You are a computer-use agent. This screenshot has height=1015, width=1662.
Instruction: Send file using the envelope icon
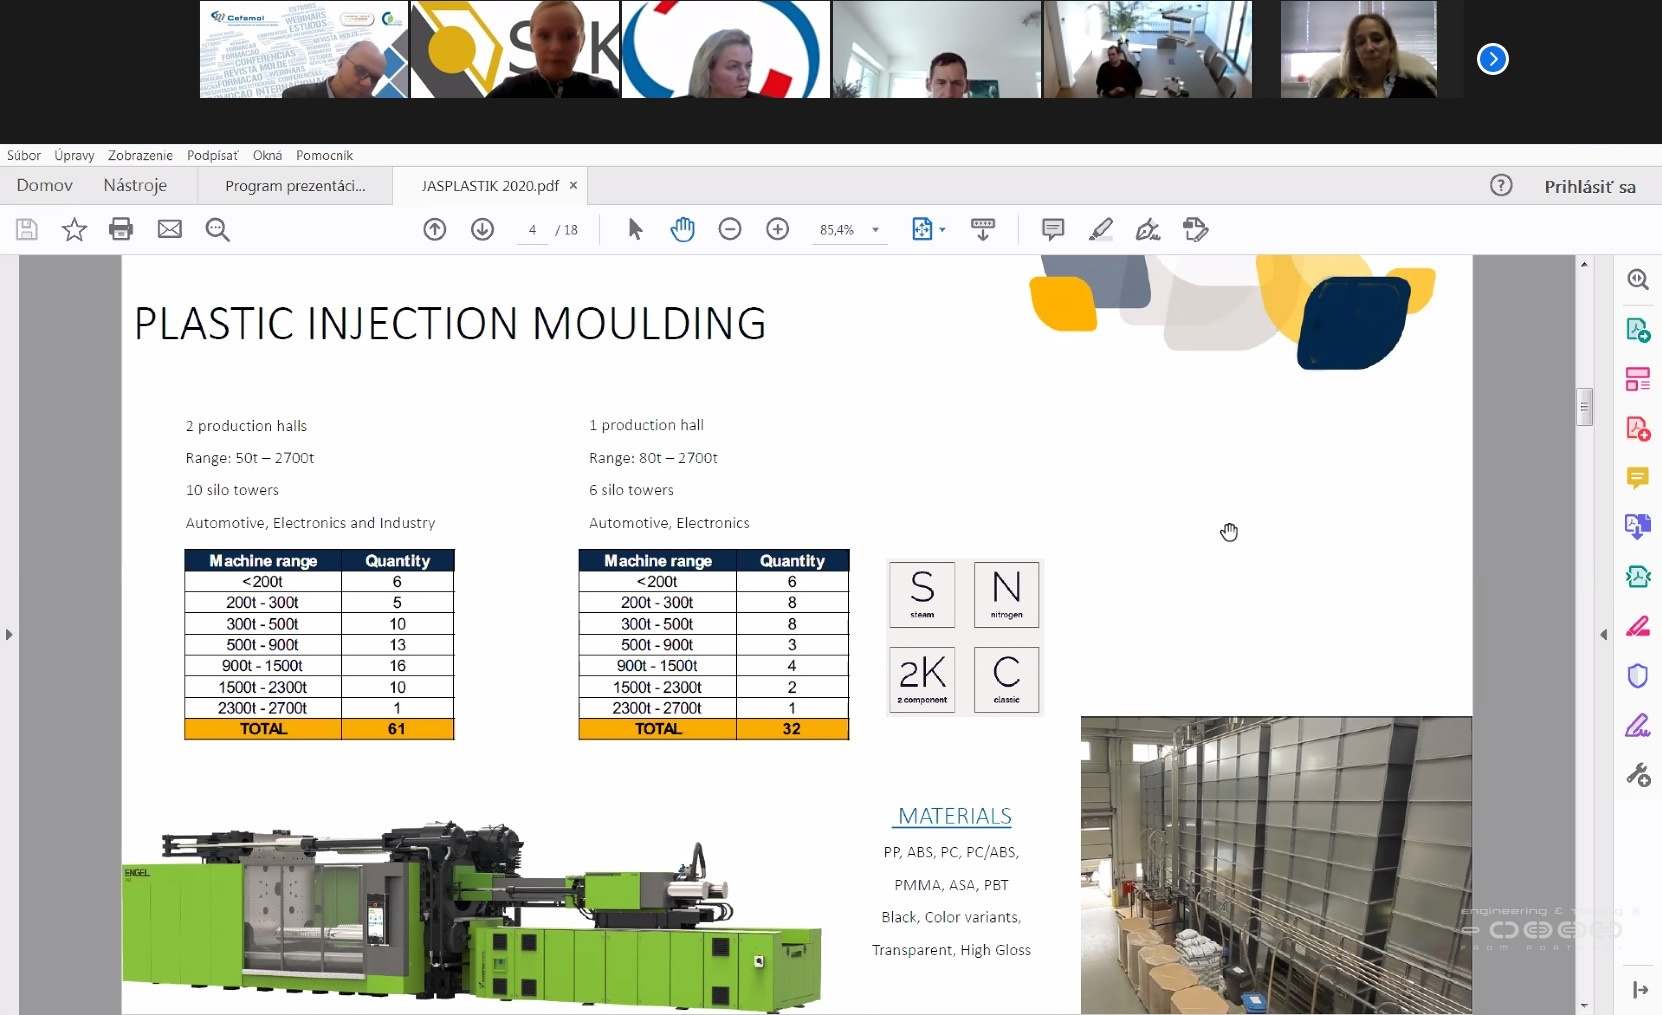(170, 229)
